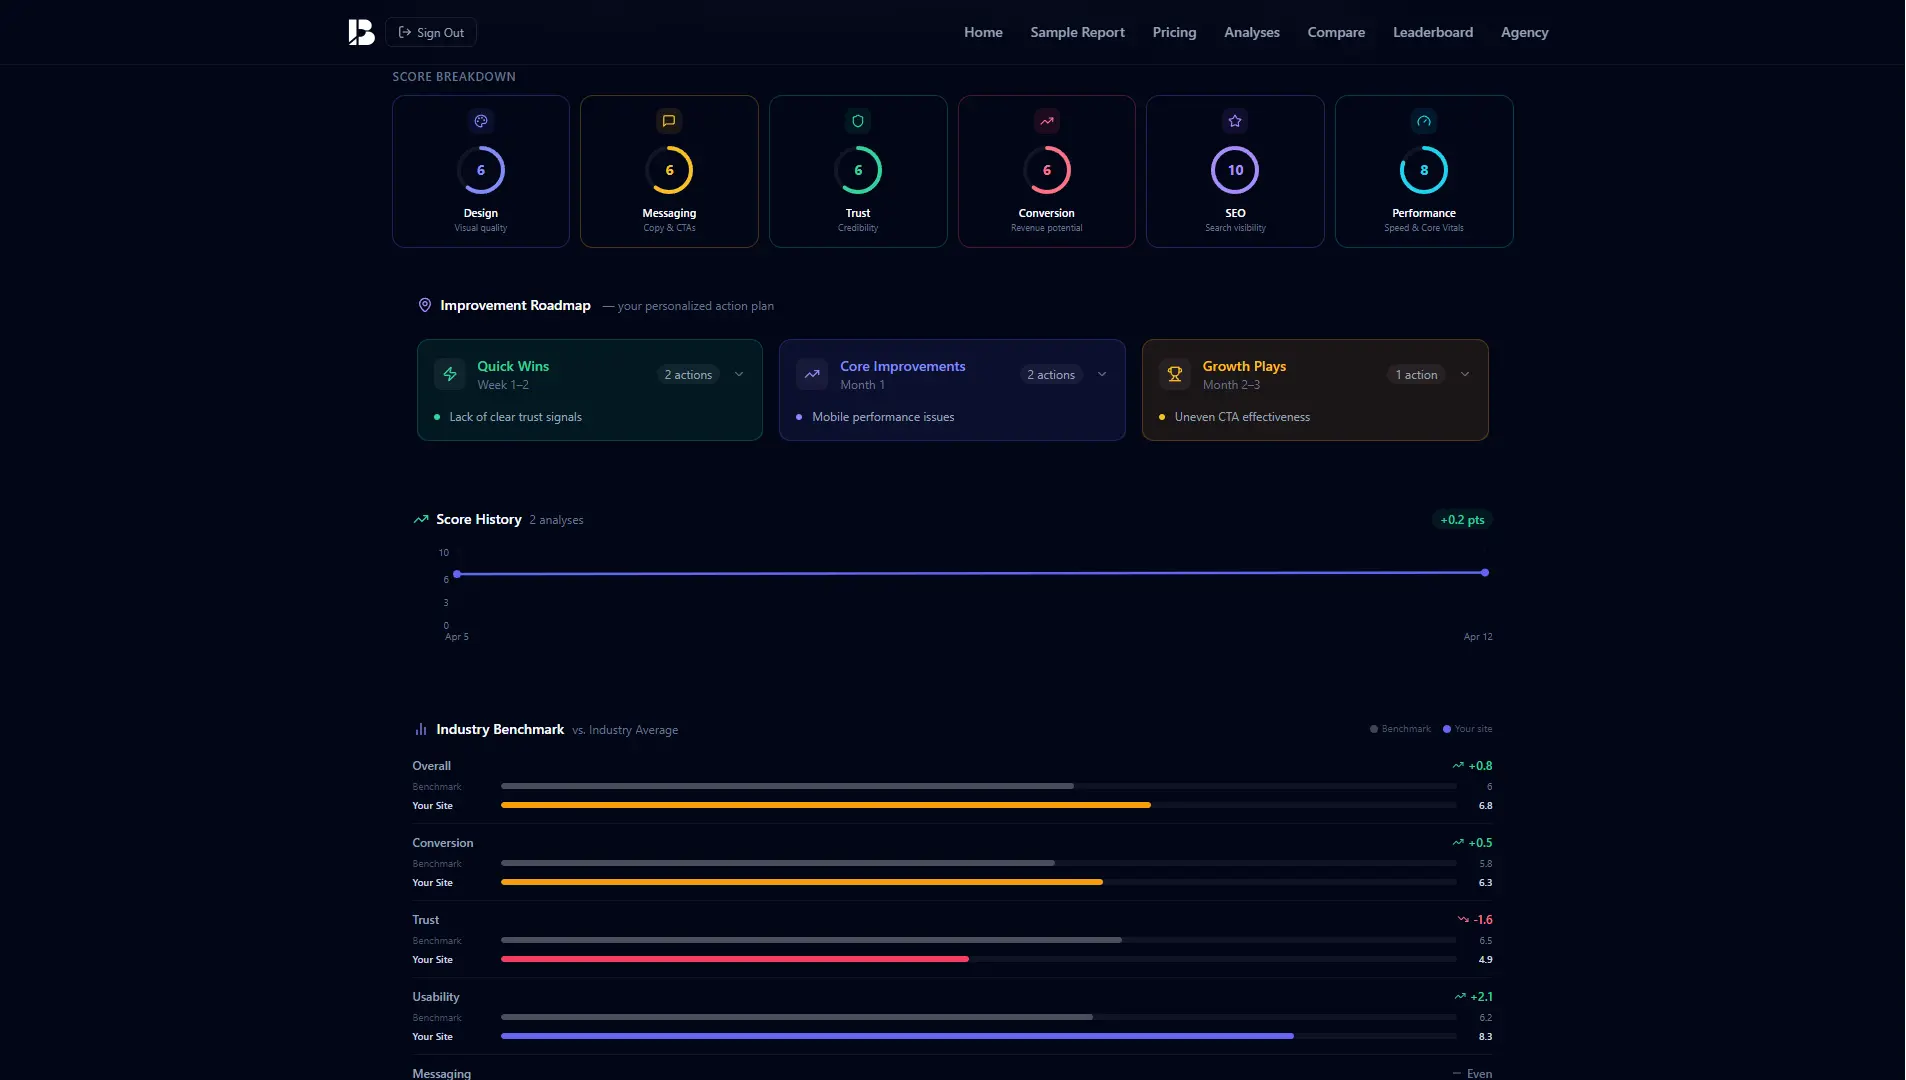The width and height of the screenshot is (1906, 1080).
Task: Click the Quick Wins lightning icon
Action: (x=450, y=374)
